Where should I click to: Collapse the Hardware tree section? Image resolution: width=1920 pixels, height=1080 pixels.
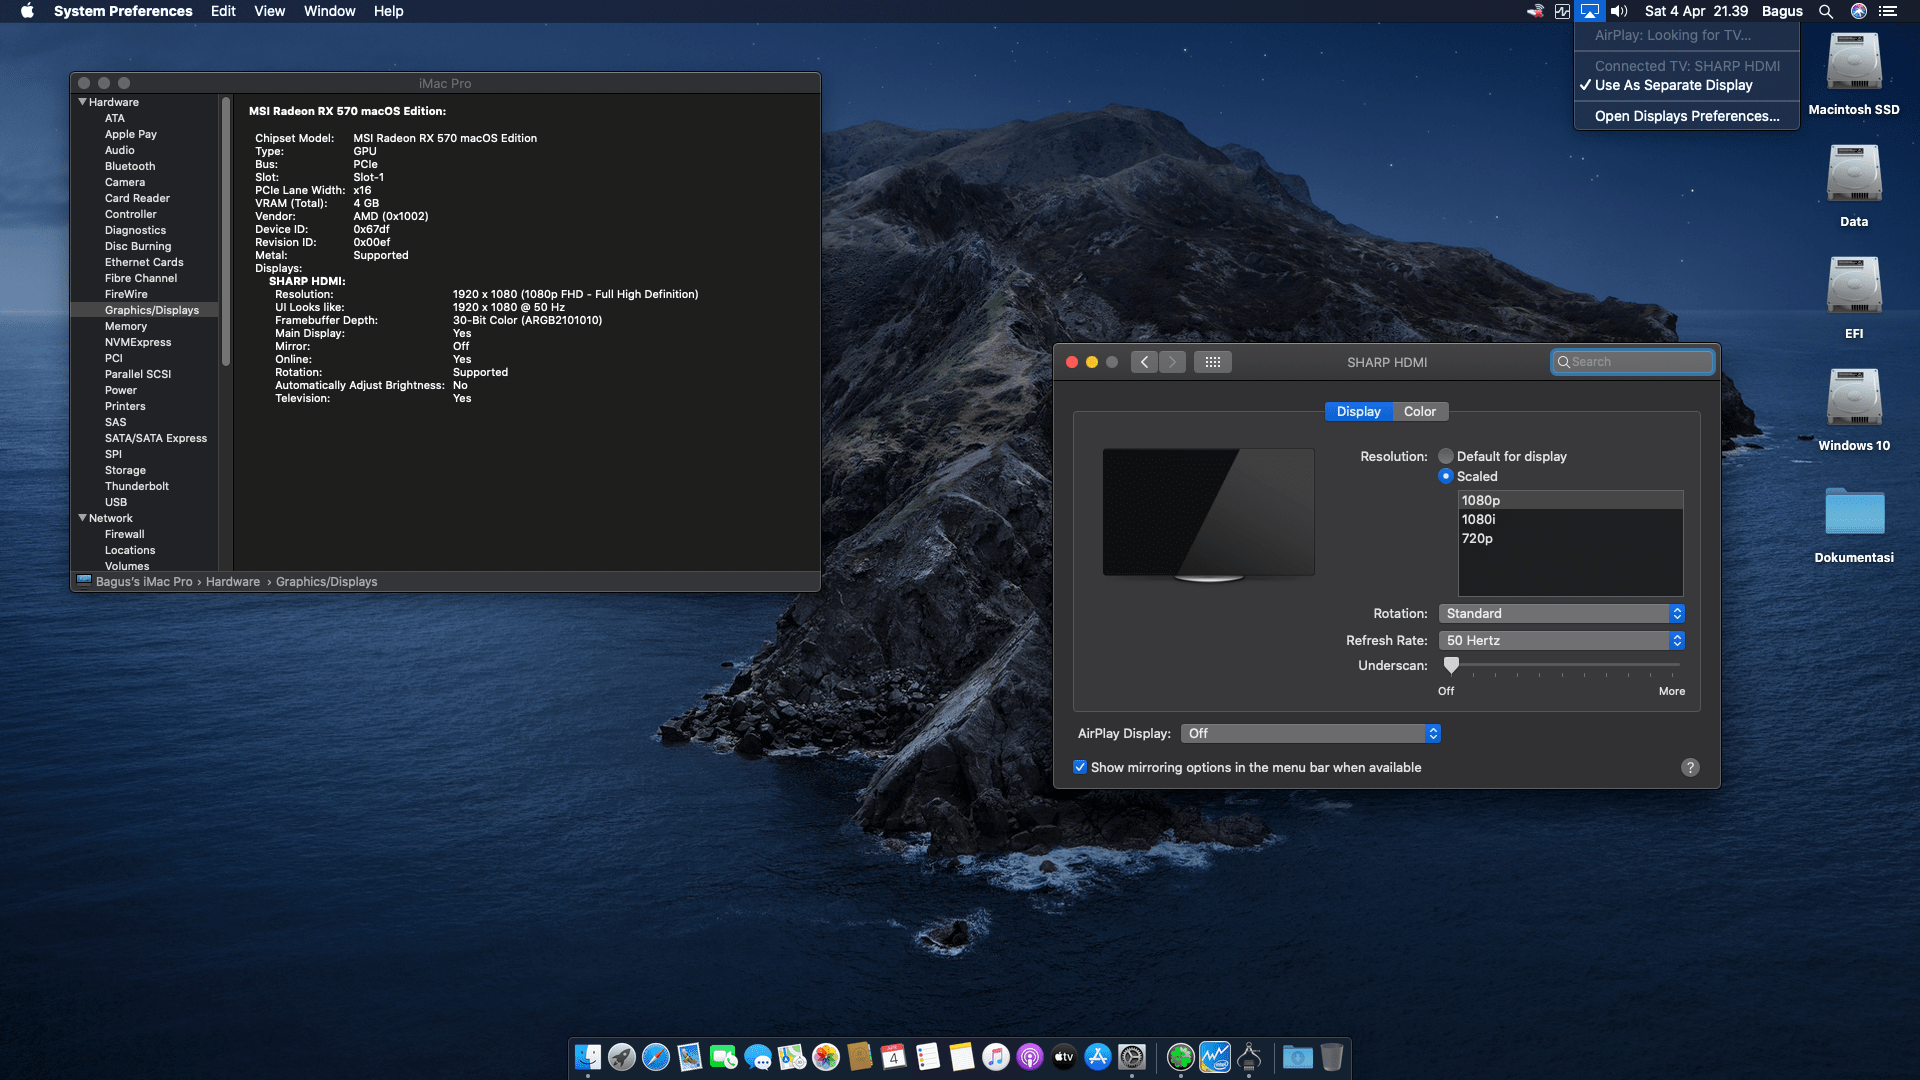click(82, 102)
